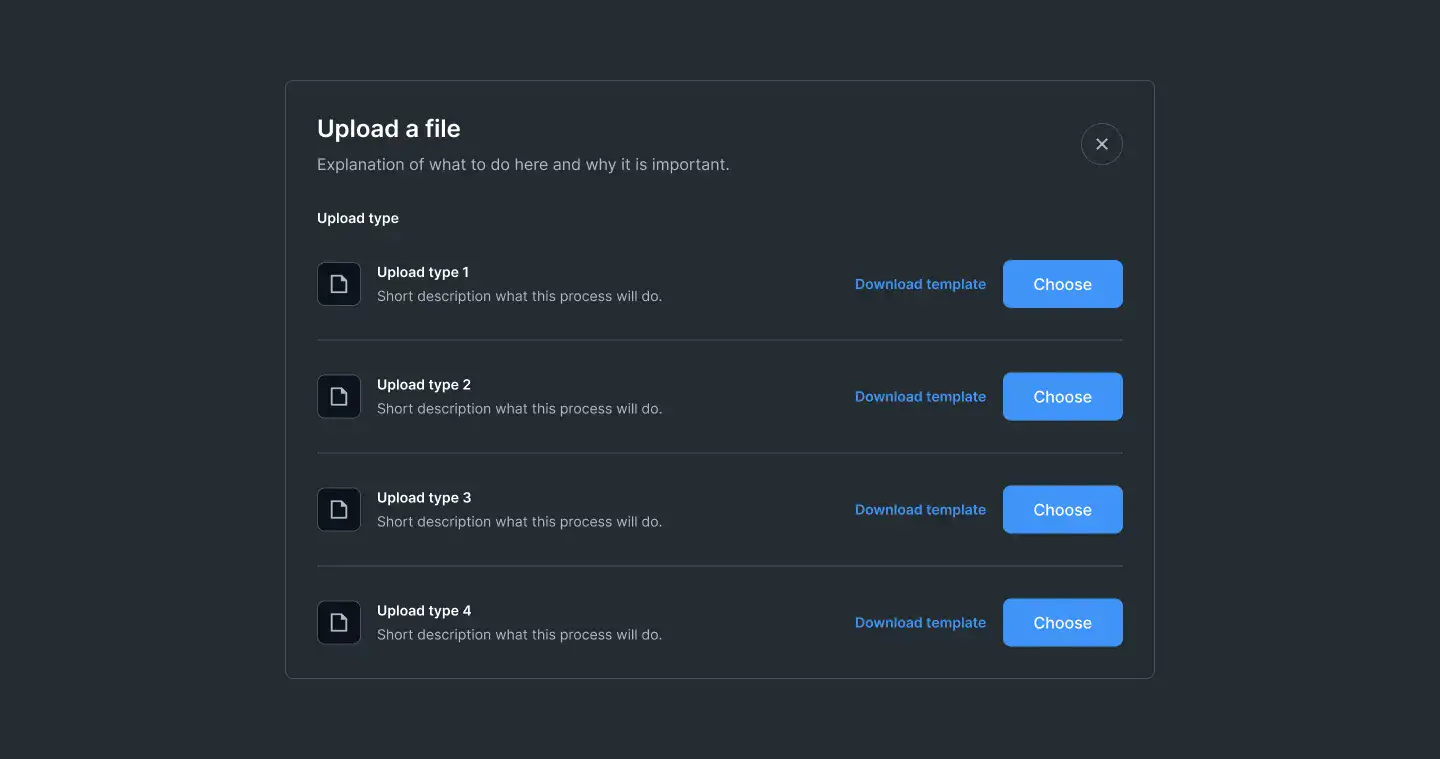Viewport: 1440px width, 759px height.
Task: Open Download template link for Upload type 3
Action: coord(920,510)
